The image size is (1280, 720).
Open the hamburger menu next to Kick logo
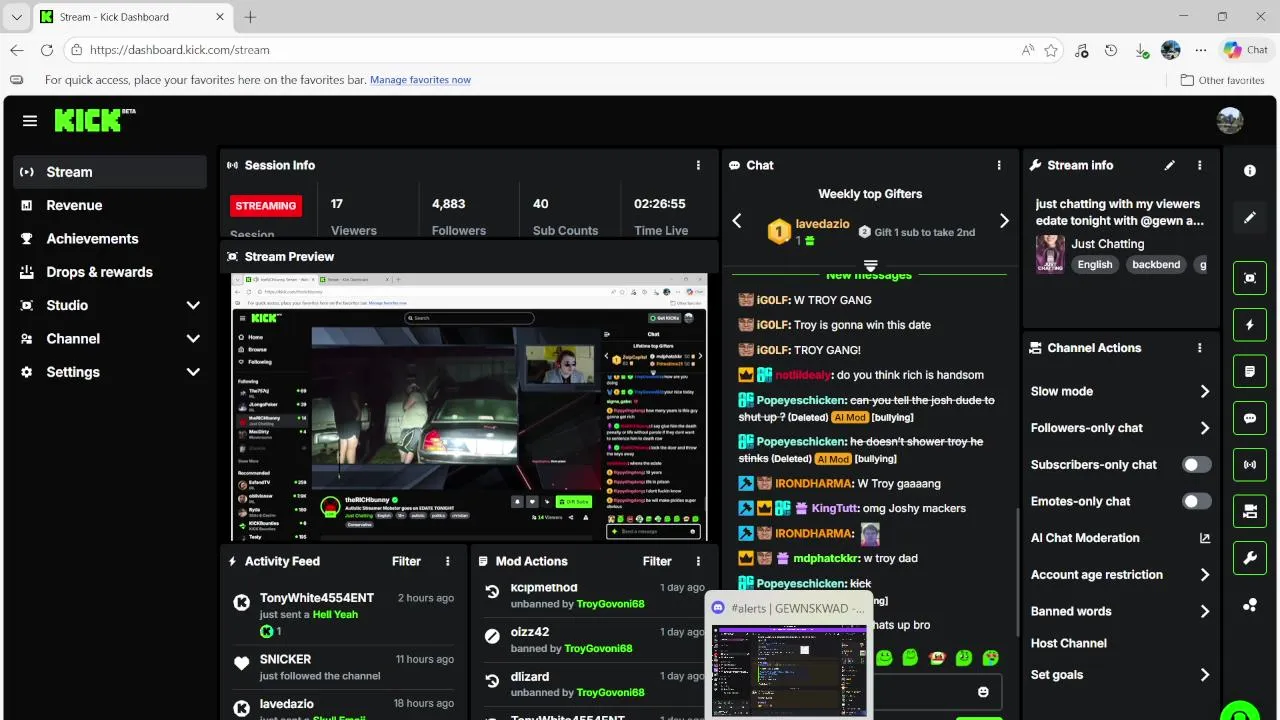pyautogui.click(x=30, y=121)
